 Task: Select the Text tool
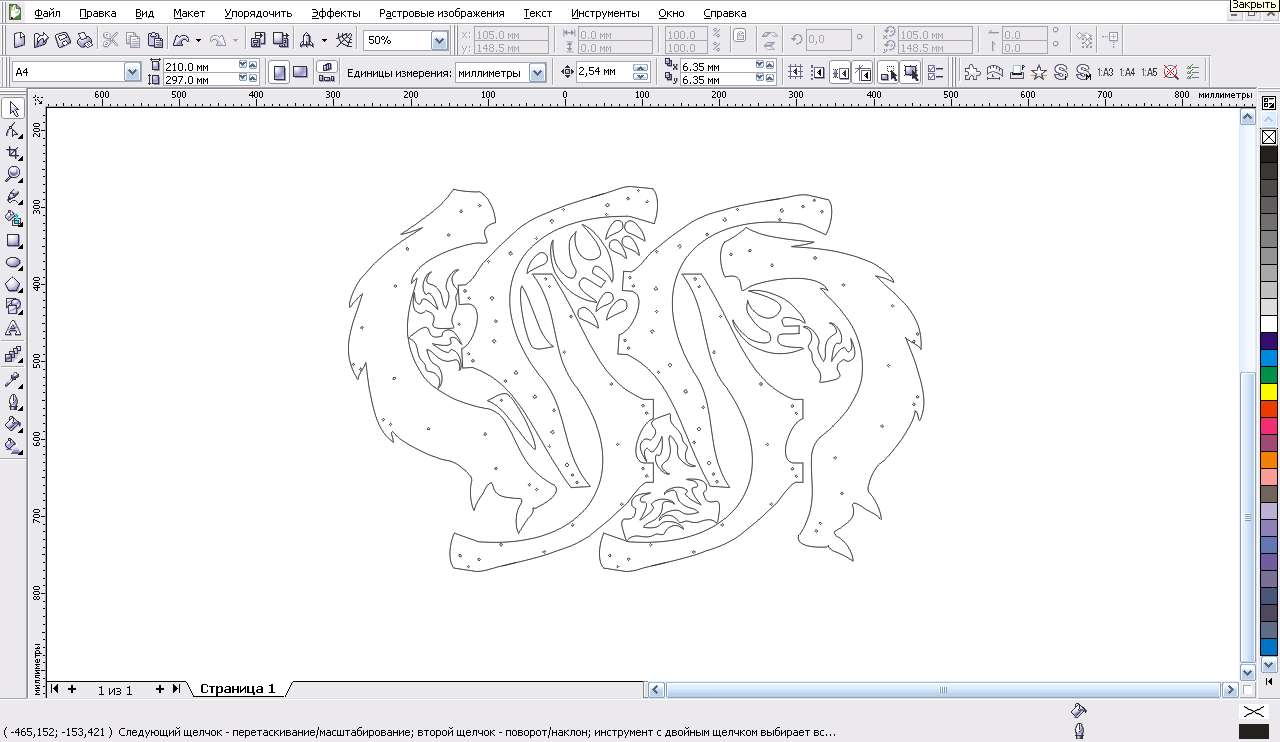pos(14,328)
